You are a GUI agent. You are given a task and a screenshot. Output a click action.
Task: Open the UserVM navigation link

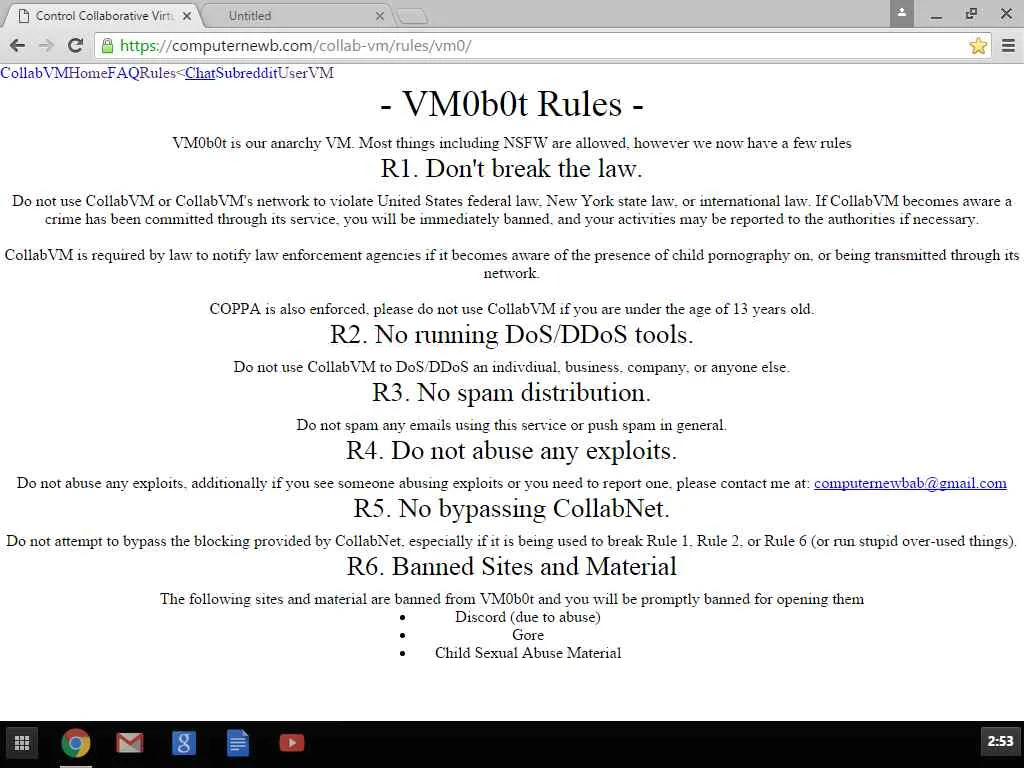[306, 72]
